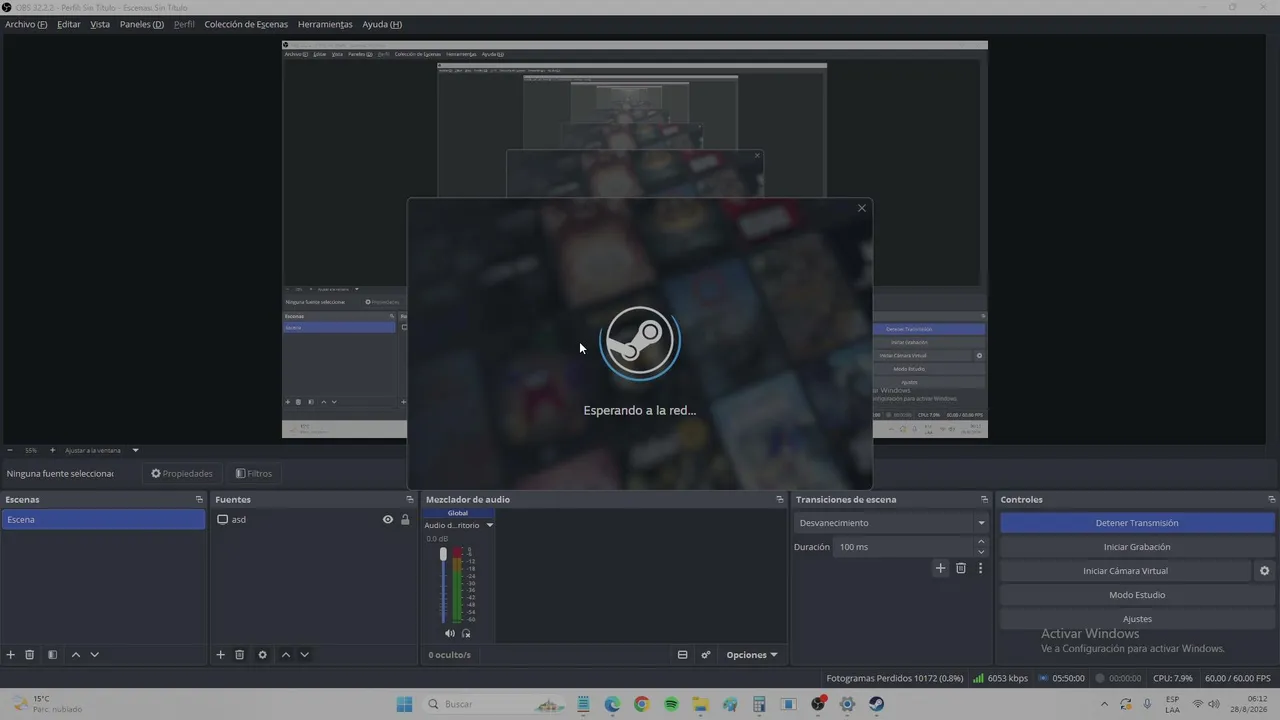Delete the selected source in Fuentes panel

click(240, 655)
